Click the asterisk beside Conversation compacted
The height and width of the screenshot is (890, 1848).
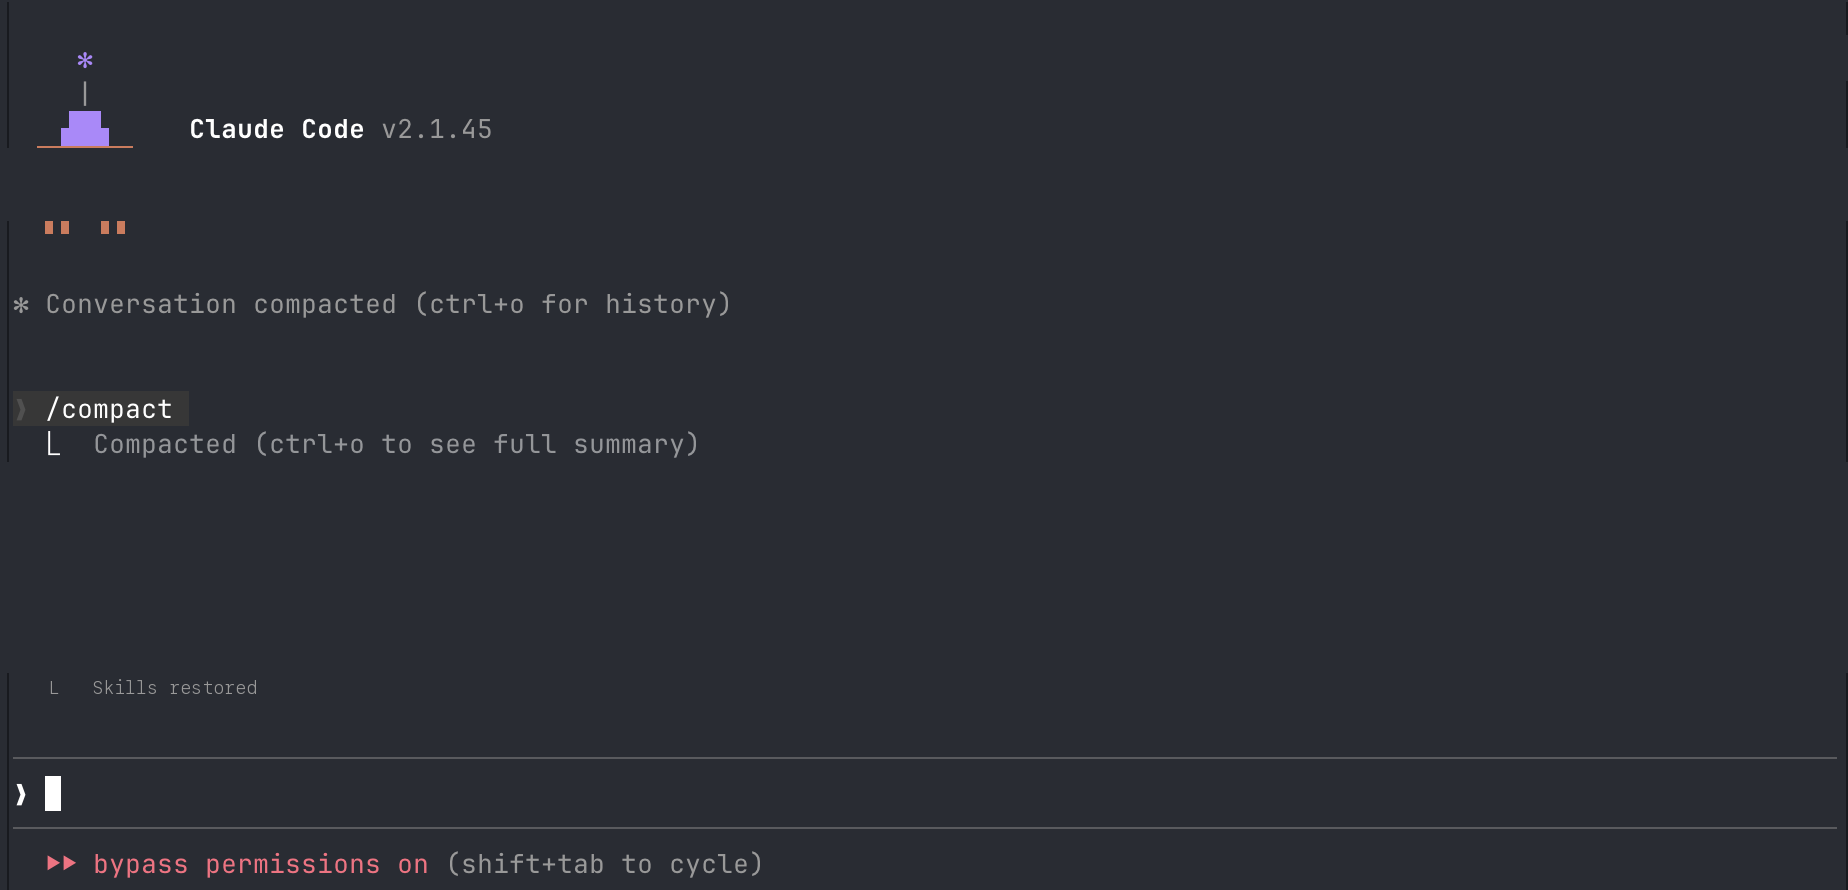[21, 305]
